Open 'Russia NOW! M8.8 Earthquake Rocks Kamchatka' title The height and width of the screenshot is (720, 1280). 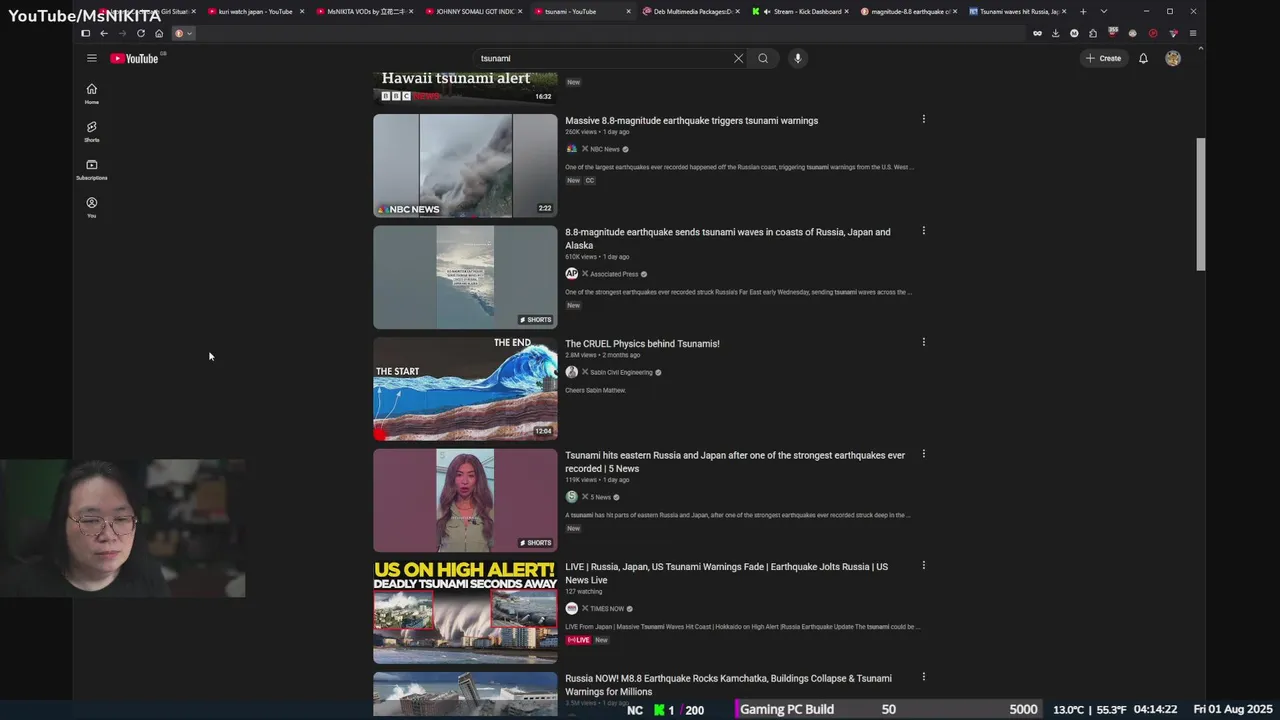pos(728,684)
